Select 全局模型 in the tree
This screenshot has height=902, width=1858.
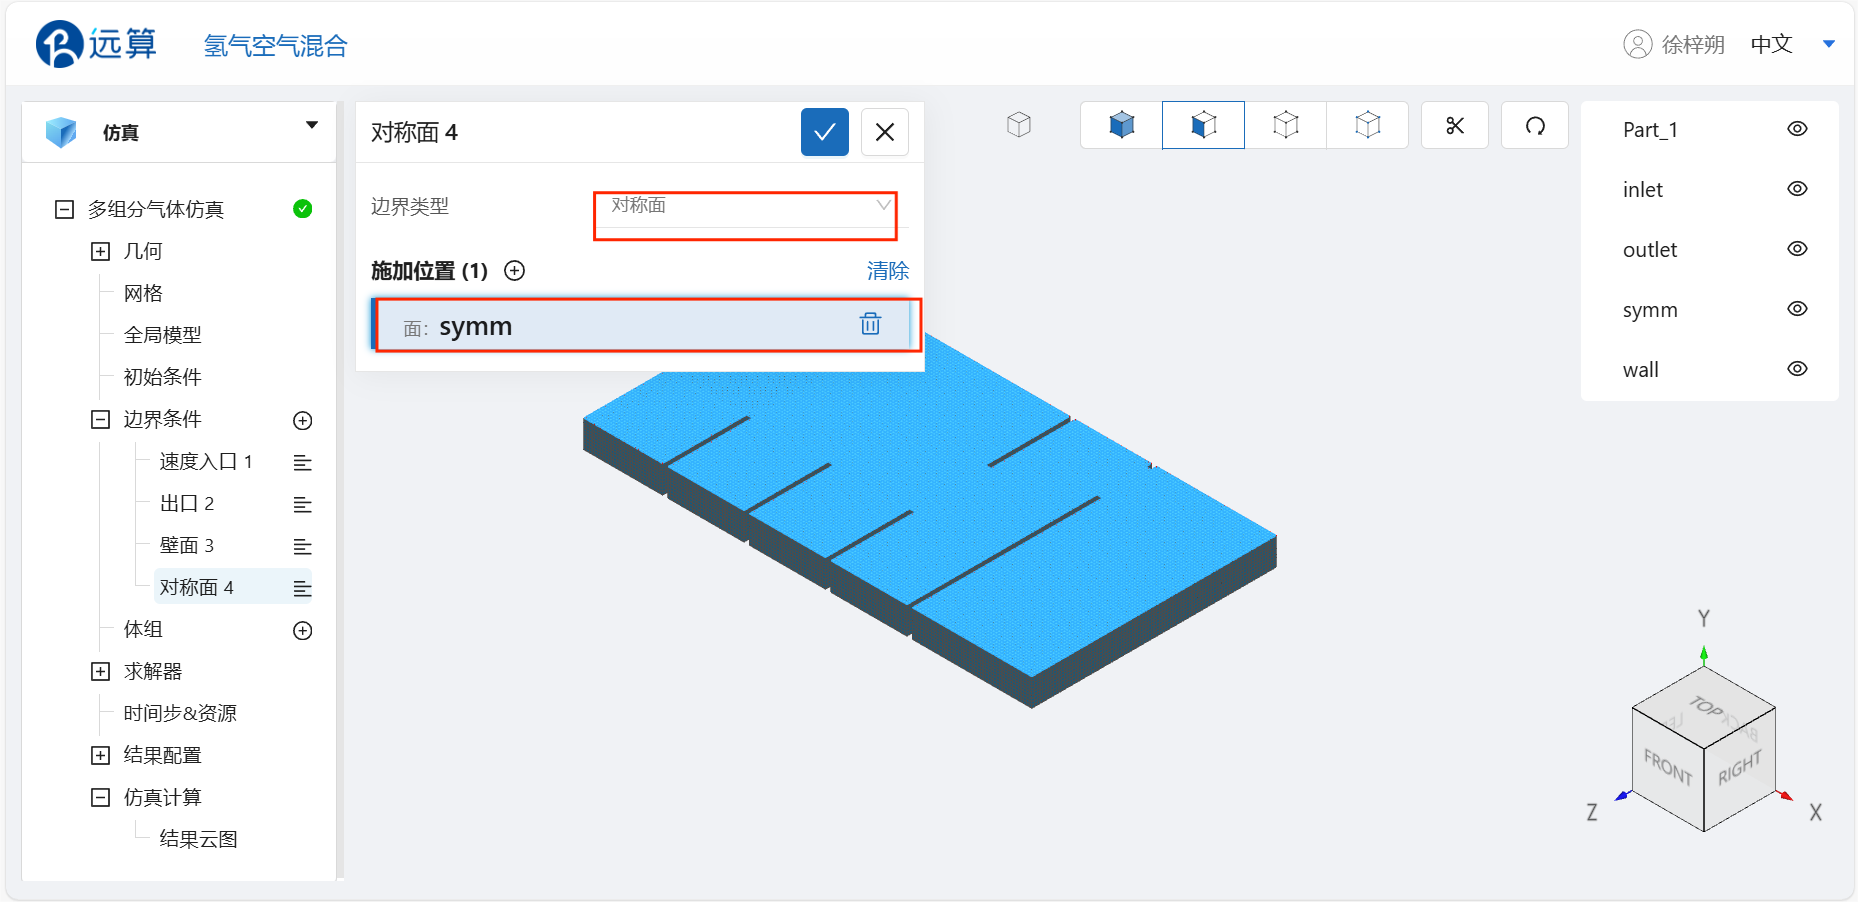coord(163,335)
